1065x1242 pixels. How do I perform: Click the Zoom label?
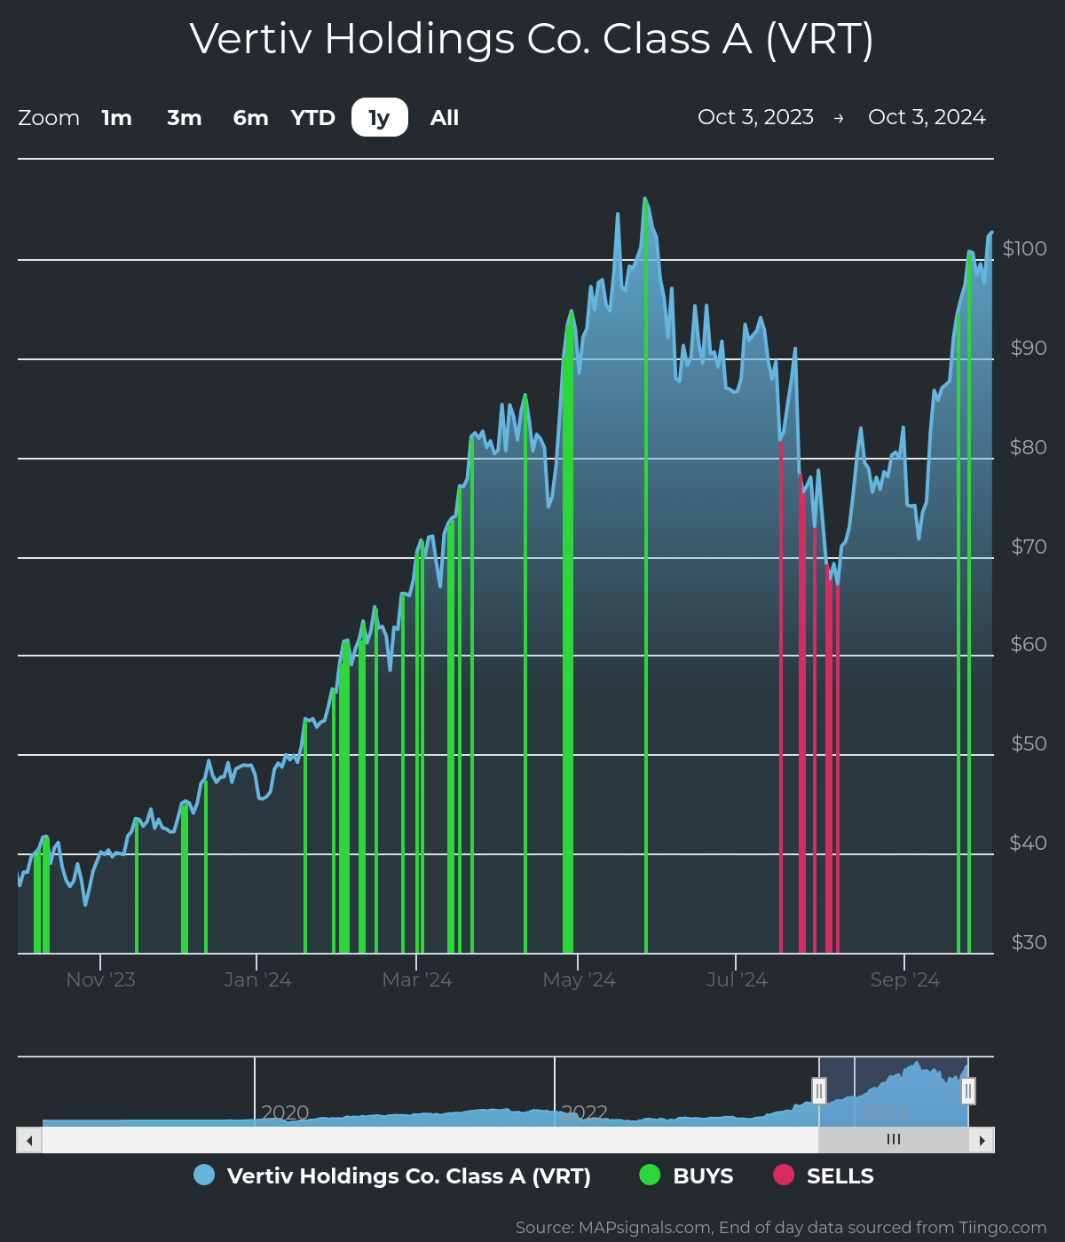[49, 118]
